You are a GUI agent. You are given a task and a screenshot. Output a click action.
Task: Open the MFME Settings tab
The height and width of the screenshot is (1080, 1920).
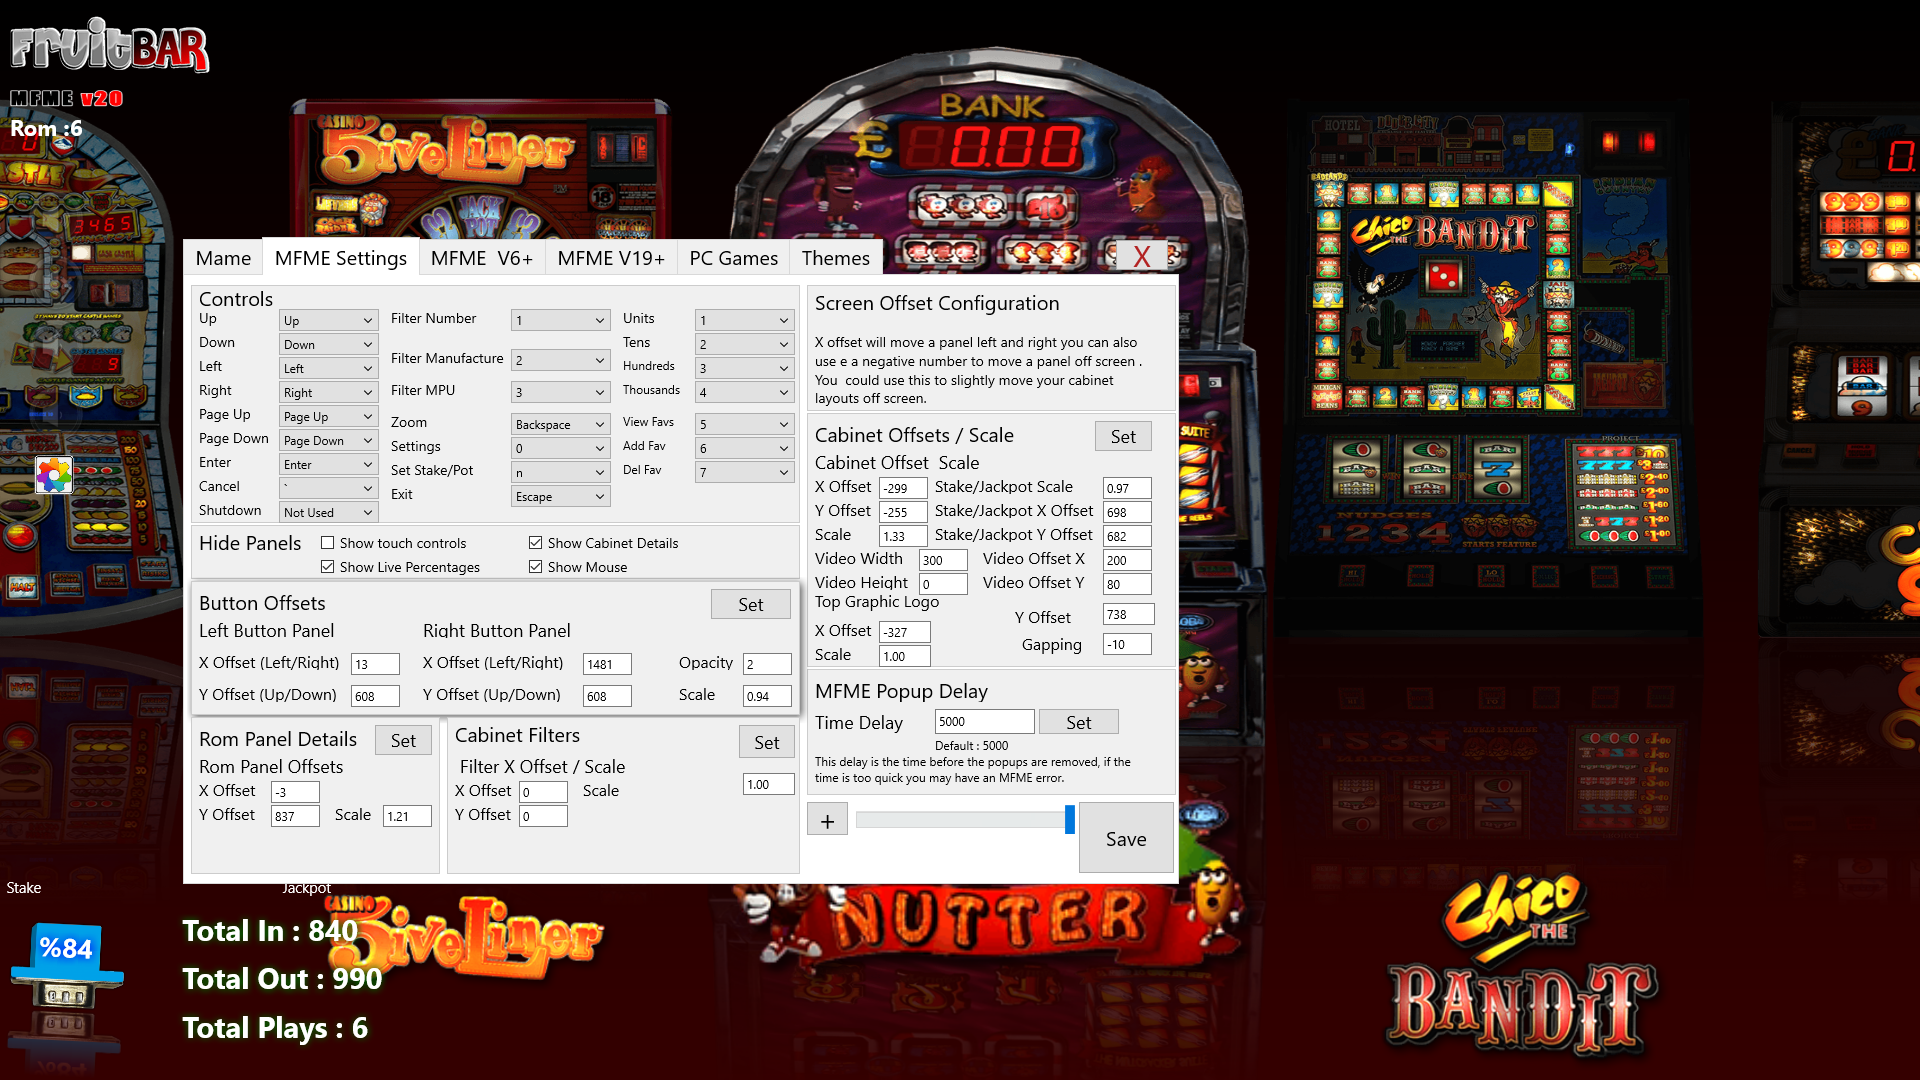pyautogui.click(x=341, y=258)
